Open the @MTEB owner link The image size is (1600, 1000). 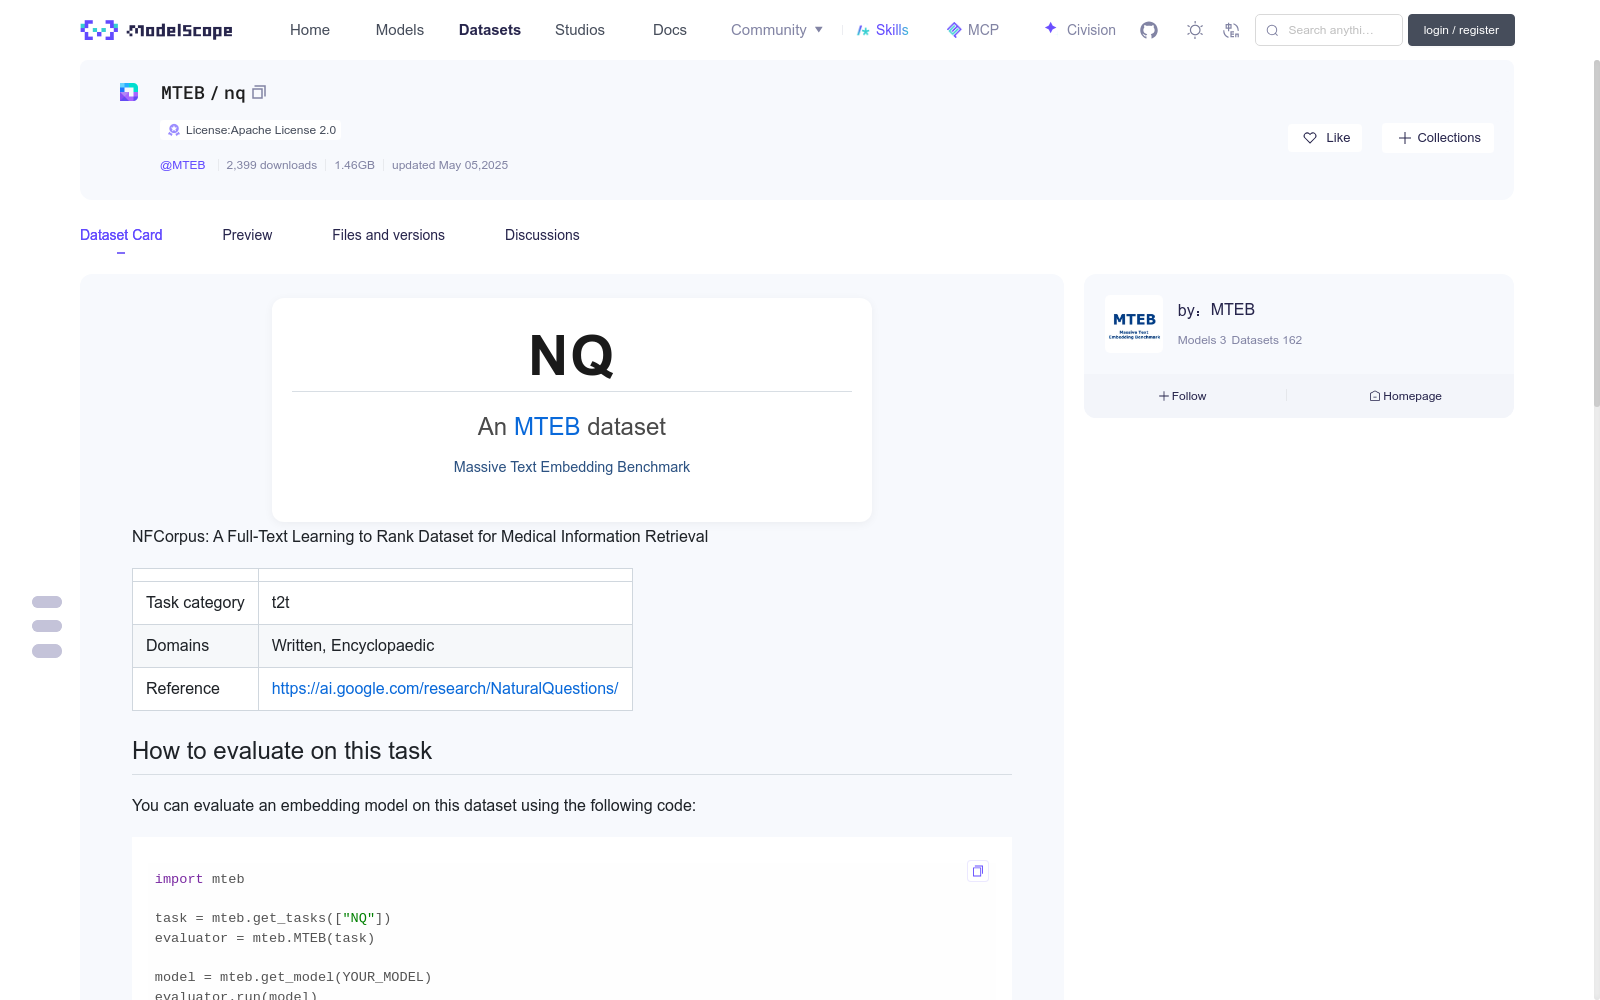[183, 165]
